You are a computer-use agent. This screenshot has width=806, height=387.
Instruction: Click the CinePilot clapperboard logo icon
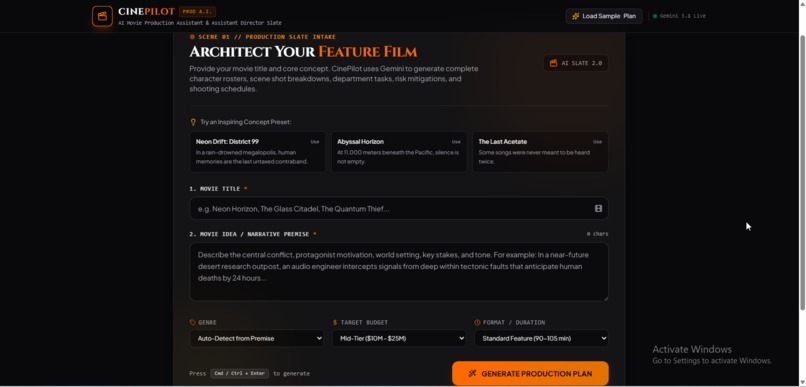[x=102, y=16]
